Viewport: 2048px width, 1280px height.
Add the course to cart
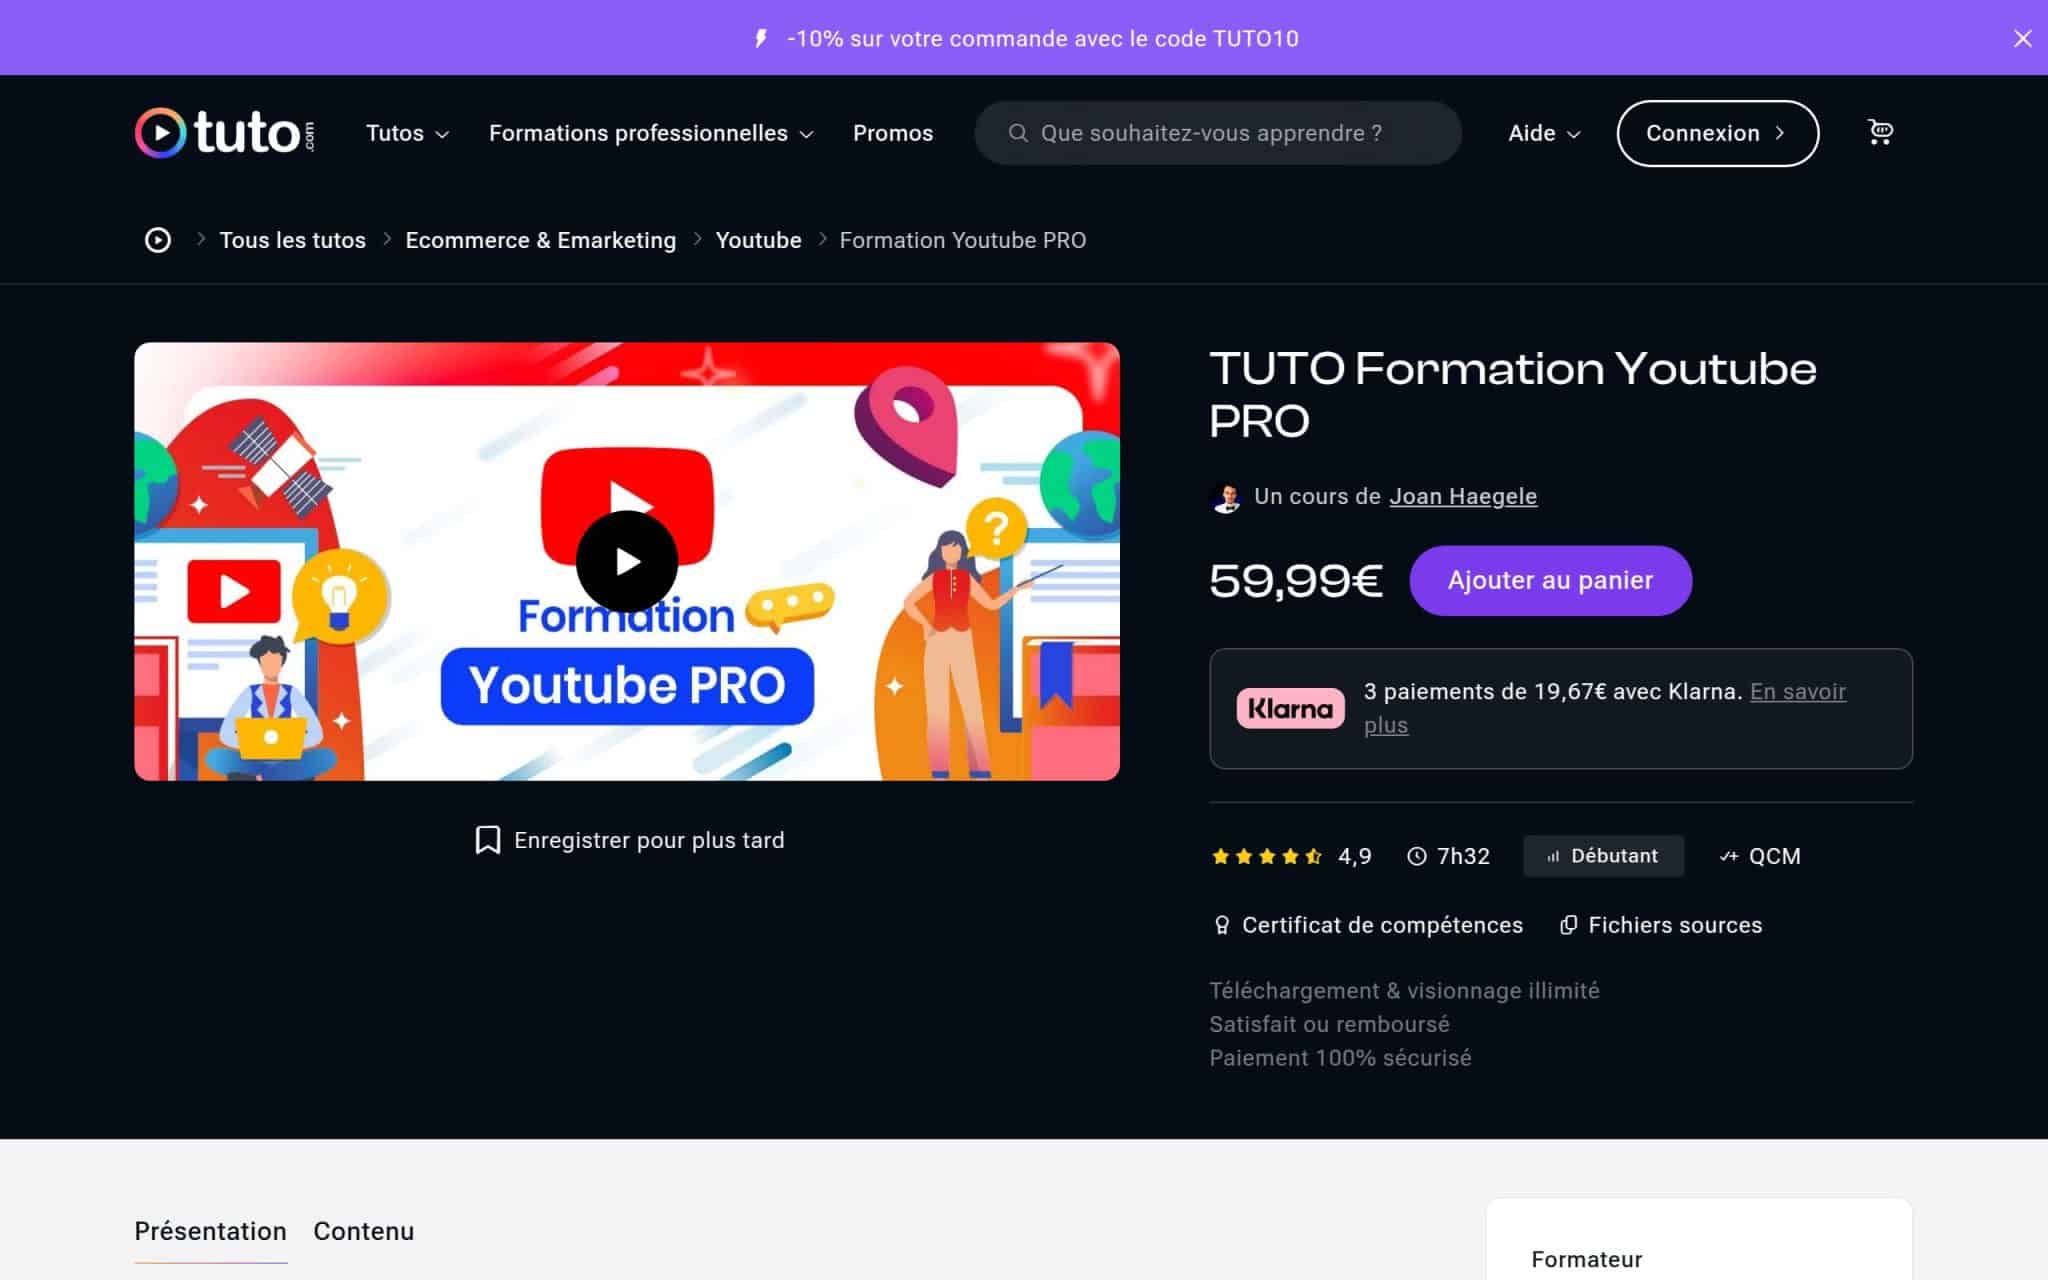click(1550, 580)
